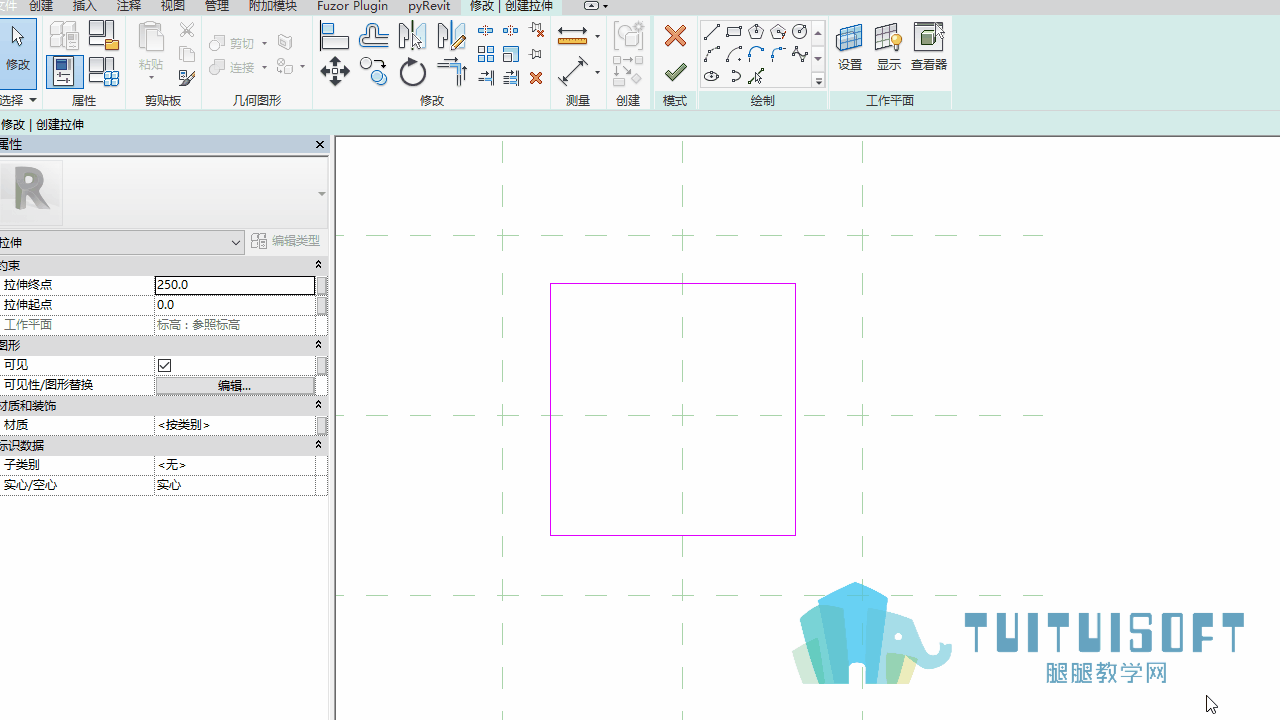1280x720 pixels.
Task: Select the Rectangle draw tool
Action: pyautogui.click(x=734, y=32)
